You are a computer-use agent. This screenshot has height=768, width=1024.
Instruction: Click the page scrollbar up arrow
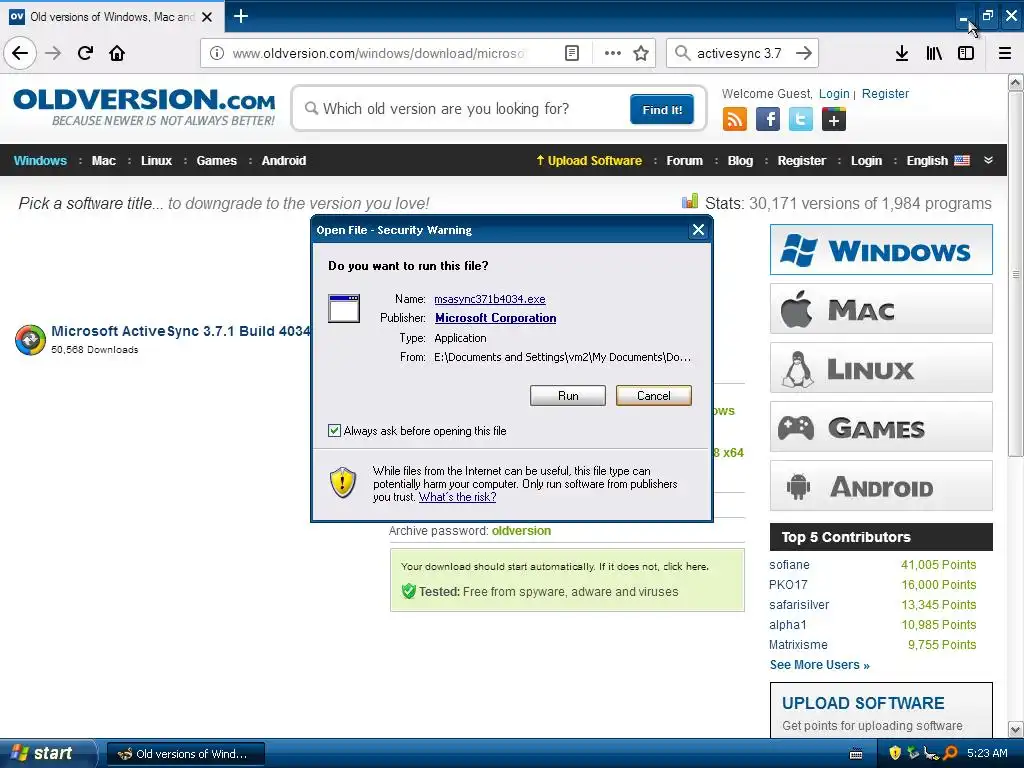(x=1016, y=82)
